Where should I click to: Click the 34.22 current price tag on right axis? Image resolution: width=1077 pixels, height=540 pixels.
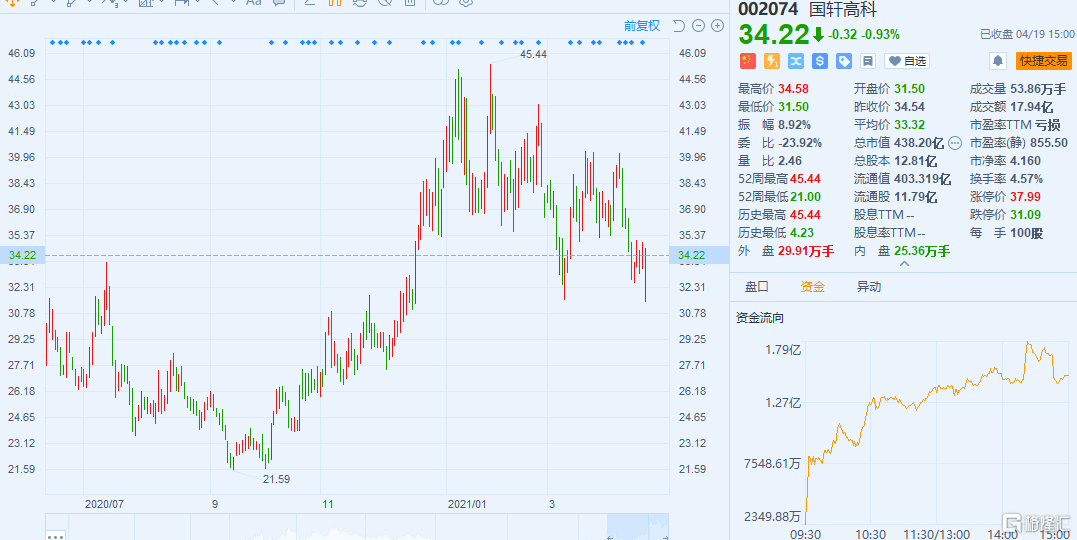pos(699,255)
